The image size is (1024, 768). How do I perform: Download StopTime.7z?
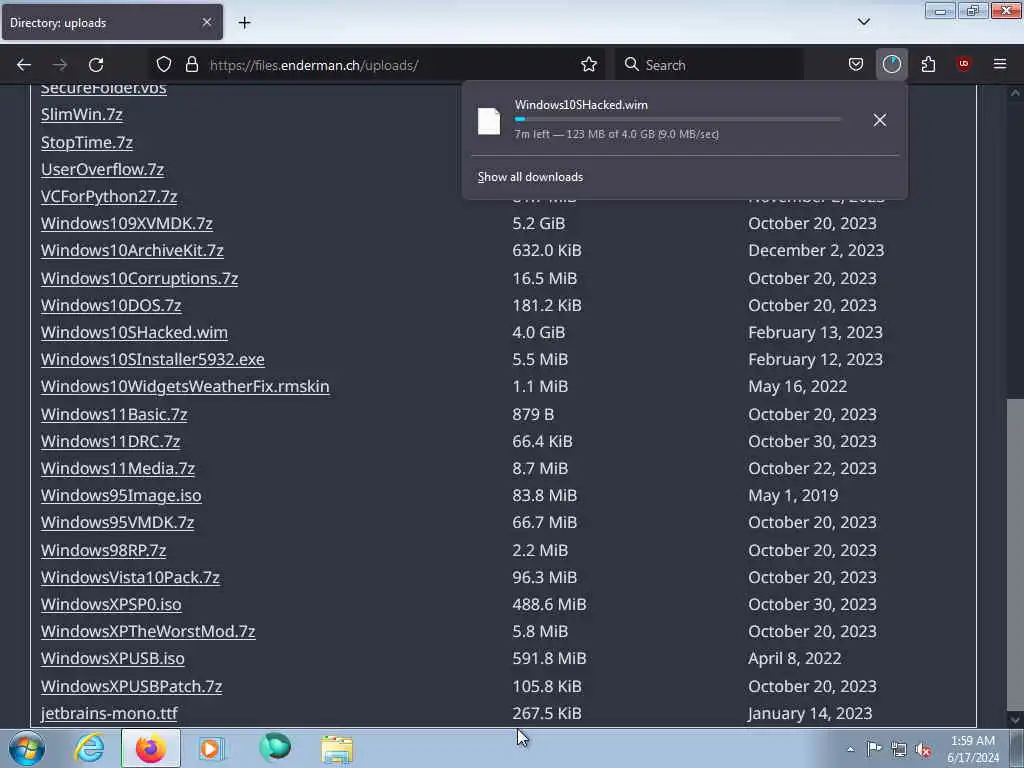click(87, 142)
